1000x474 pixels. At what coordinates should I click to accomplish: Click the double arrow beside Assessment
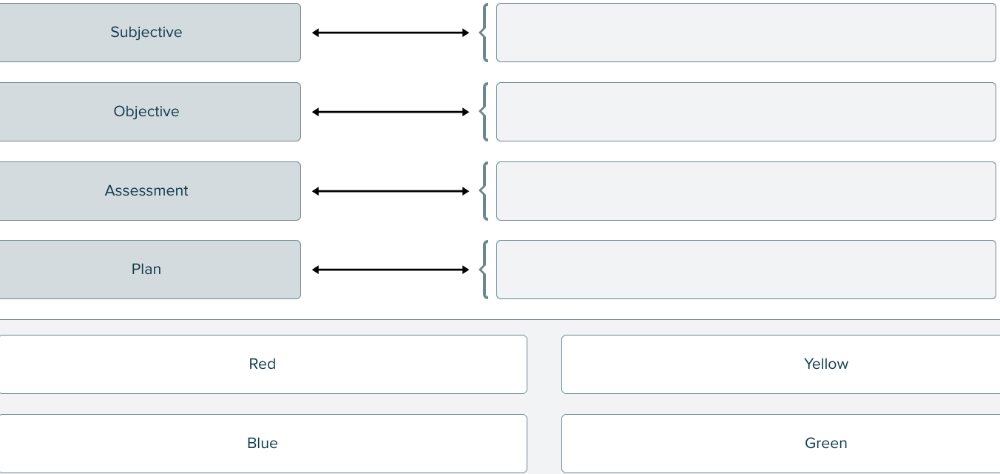point(390,191)
